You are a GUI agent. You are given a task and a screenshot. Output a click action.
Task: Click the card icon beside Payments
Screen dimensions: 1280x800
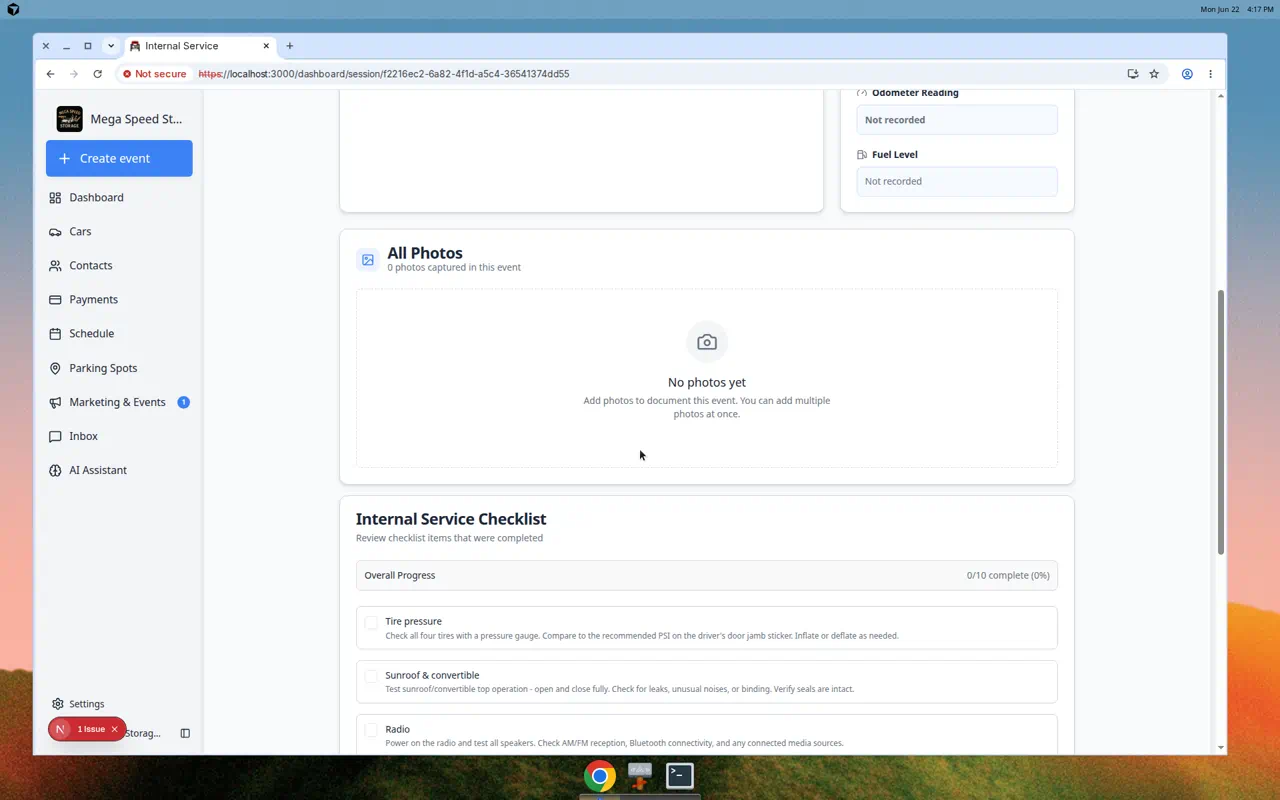[55, 299]
